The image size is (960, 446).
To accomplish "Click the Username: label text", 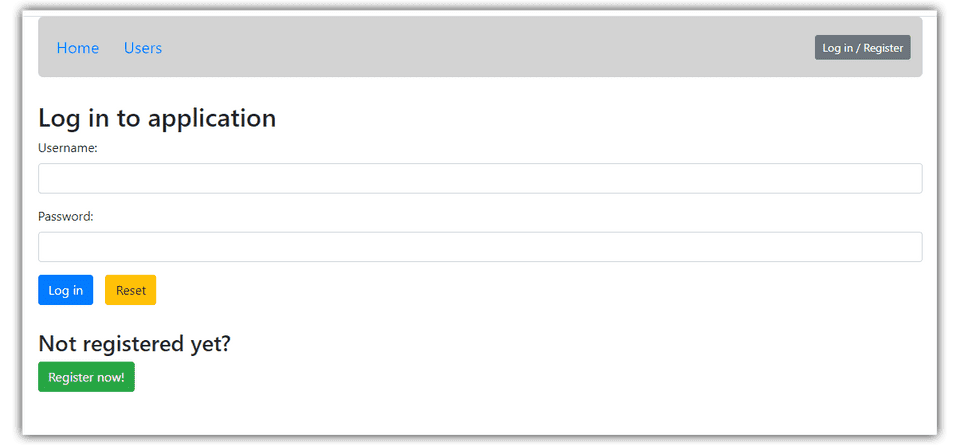I will point(68,148).
